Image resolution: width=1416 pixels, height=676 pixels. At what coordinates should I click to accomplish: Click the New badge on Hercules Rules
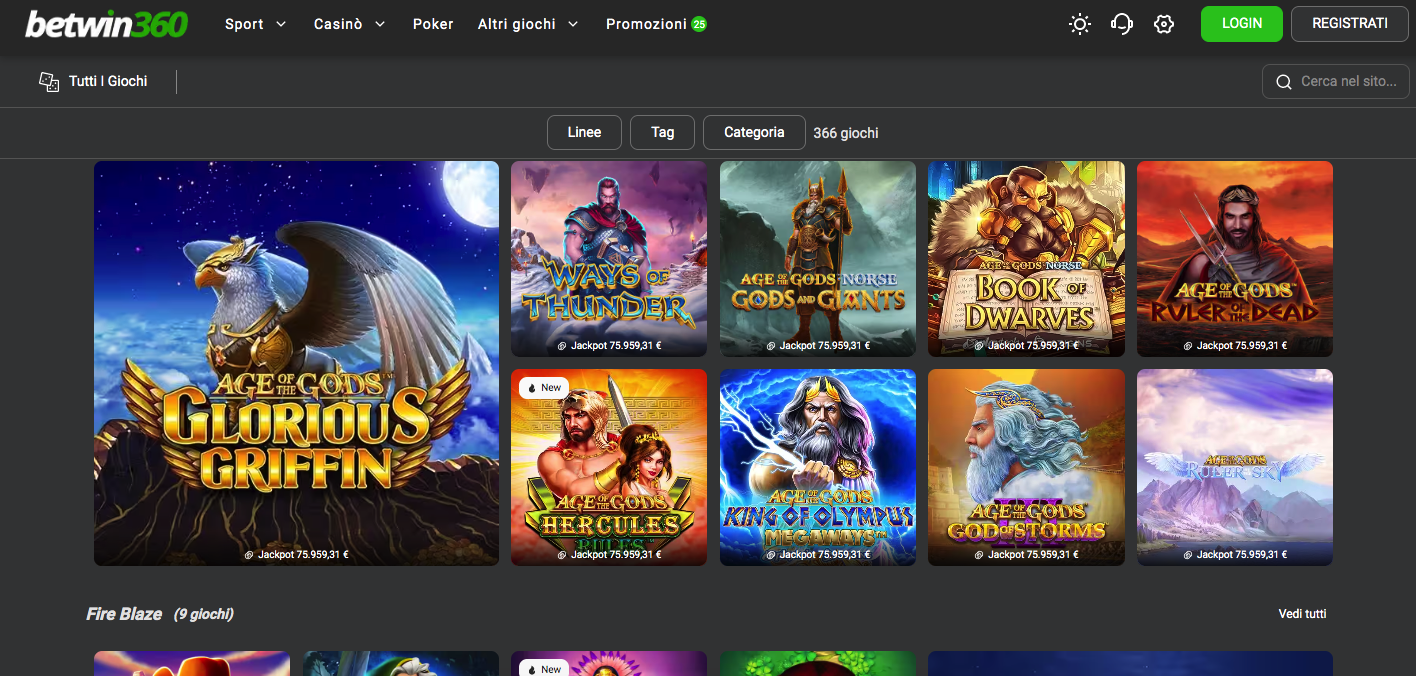click(543, 388)
